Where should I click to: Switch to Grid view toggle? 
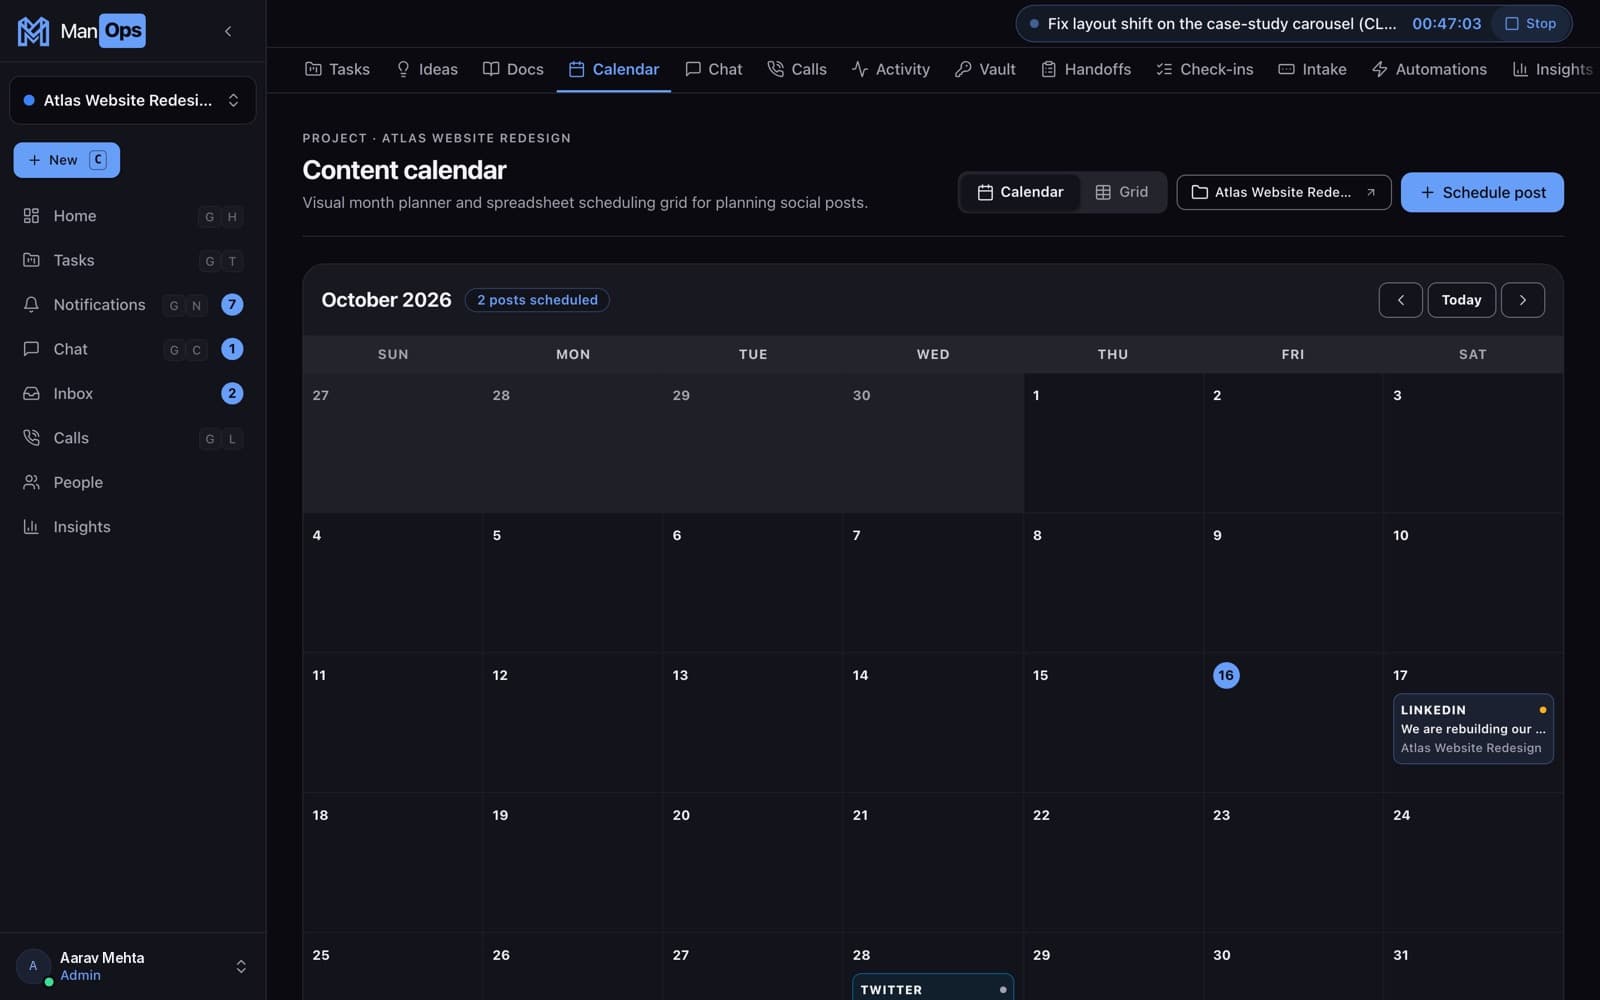coord(1122,192)
